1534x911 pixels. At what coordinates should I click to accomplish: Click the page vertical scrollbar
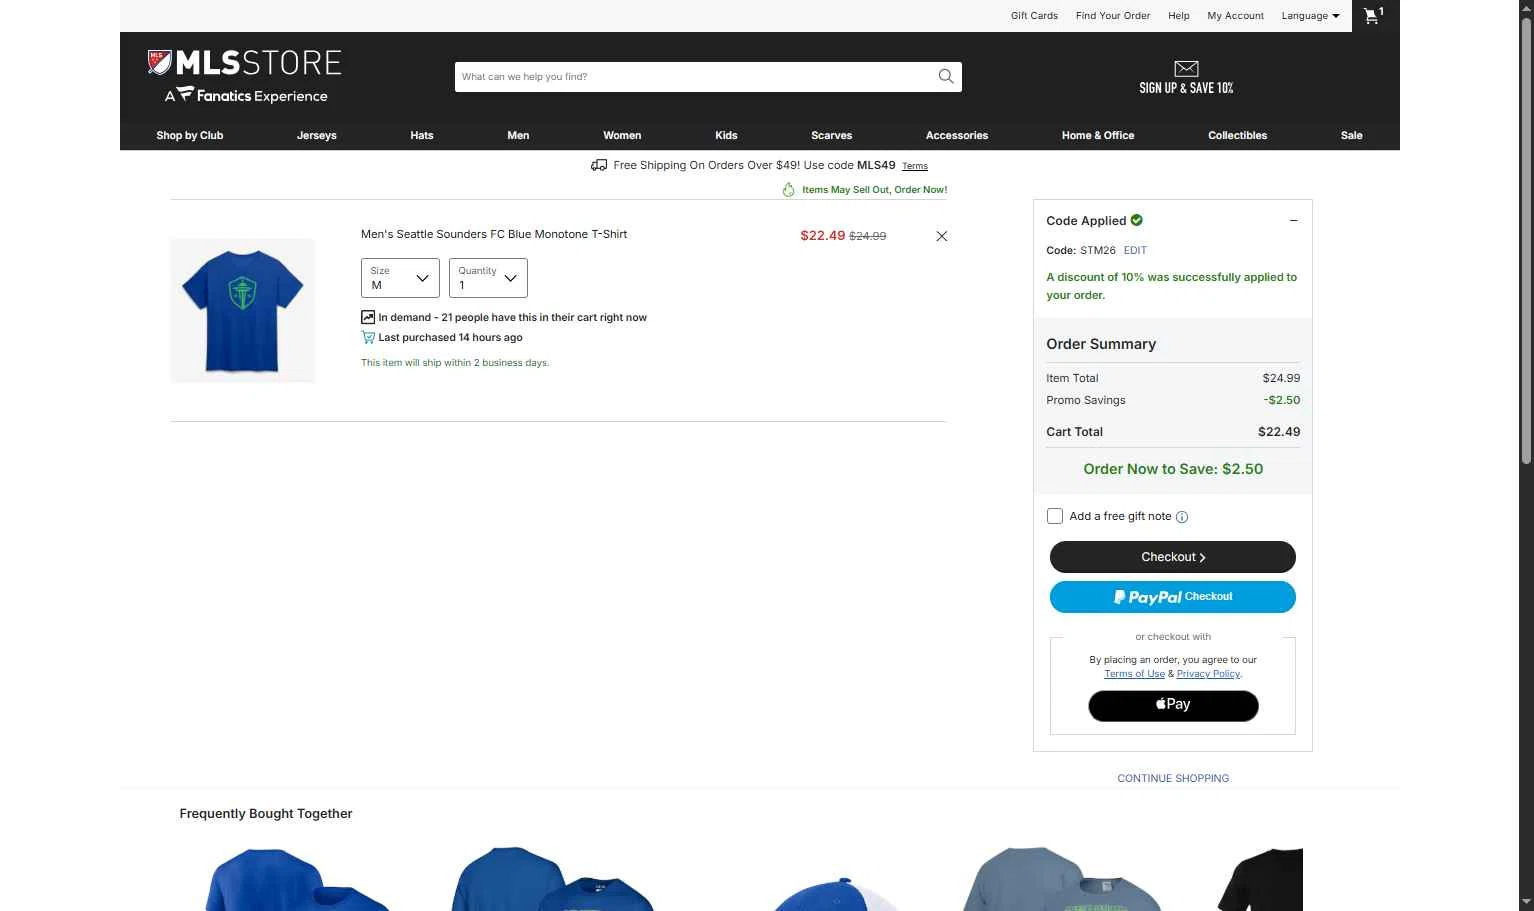coord(1526,240)
